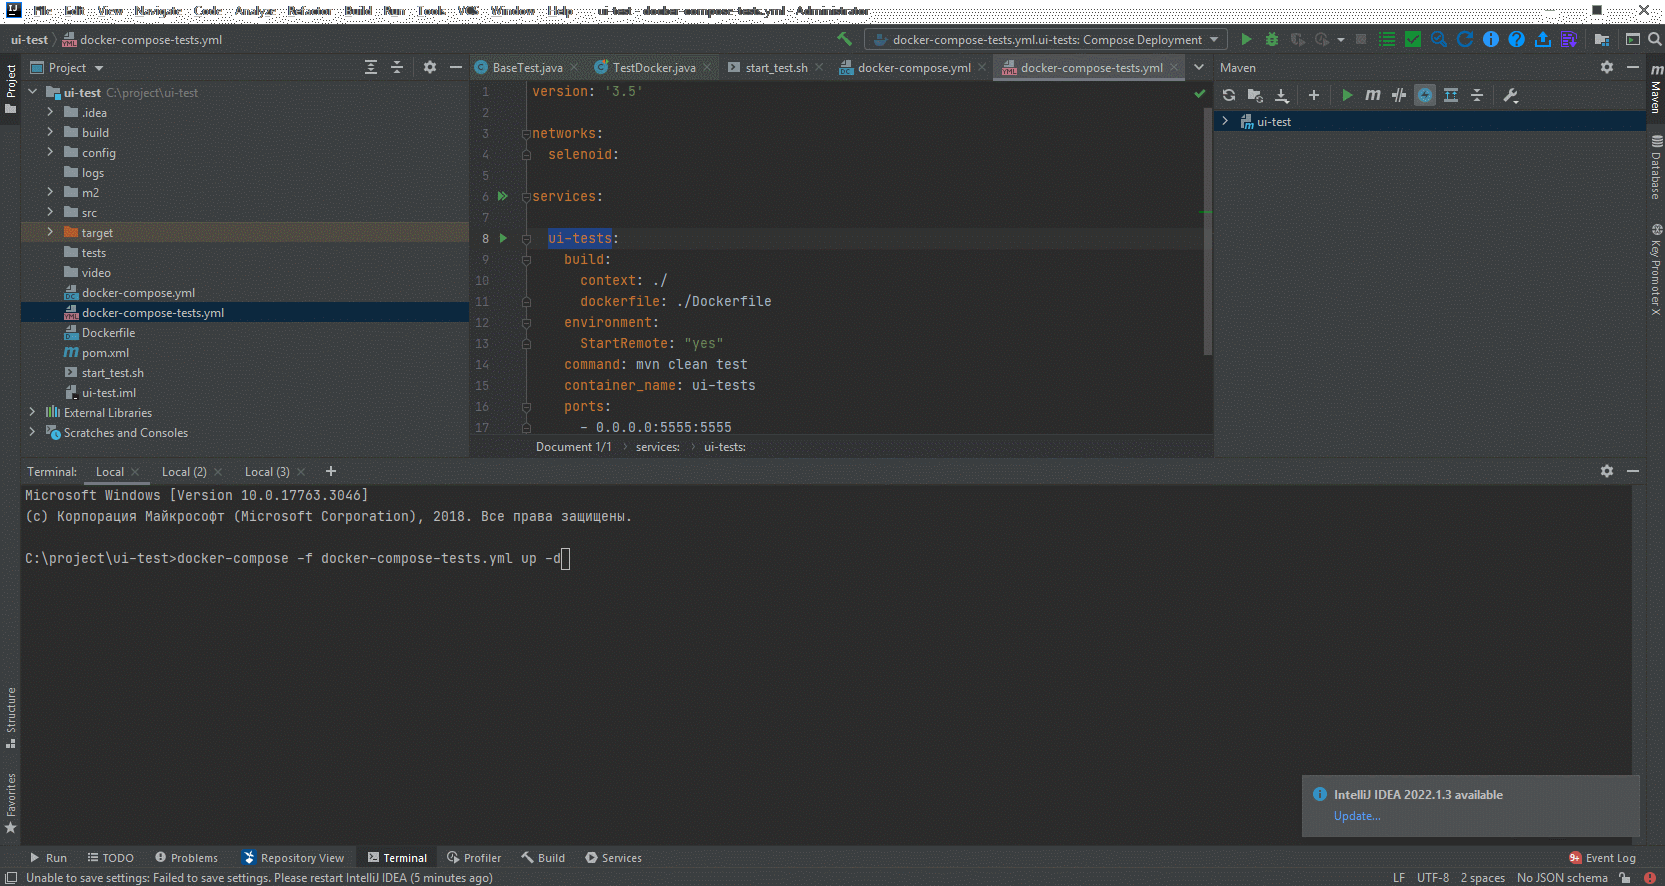This screenshot has height=886, width=1665.
Task: Toggle the Project tool window side tab
Action: 11,88
